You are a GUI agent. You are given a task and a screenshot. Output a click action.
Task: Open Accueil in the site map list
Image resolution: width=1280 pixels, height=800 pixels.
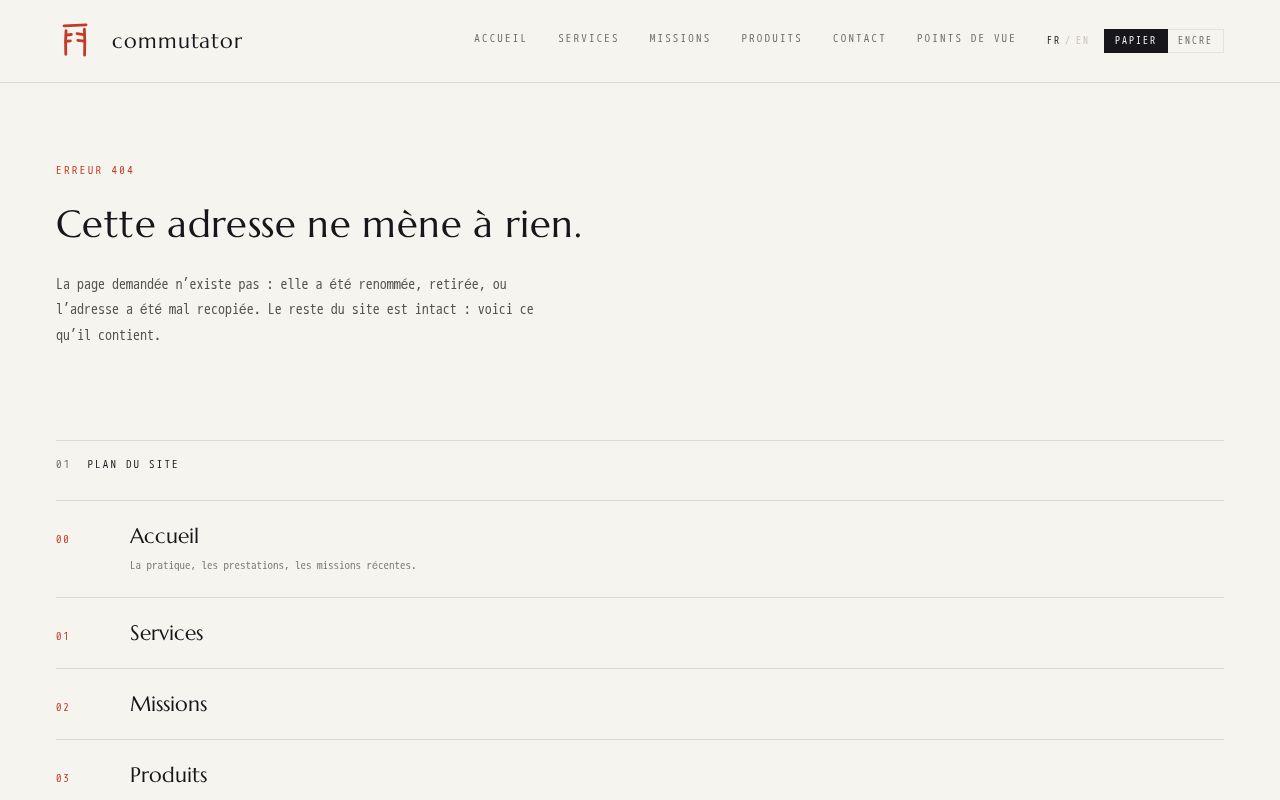(x=164, y=536)
